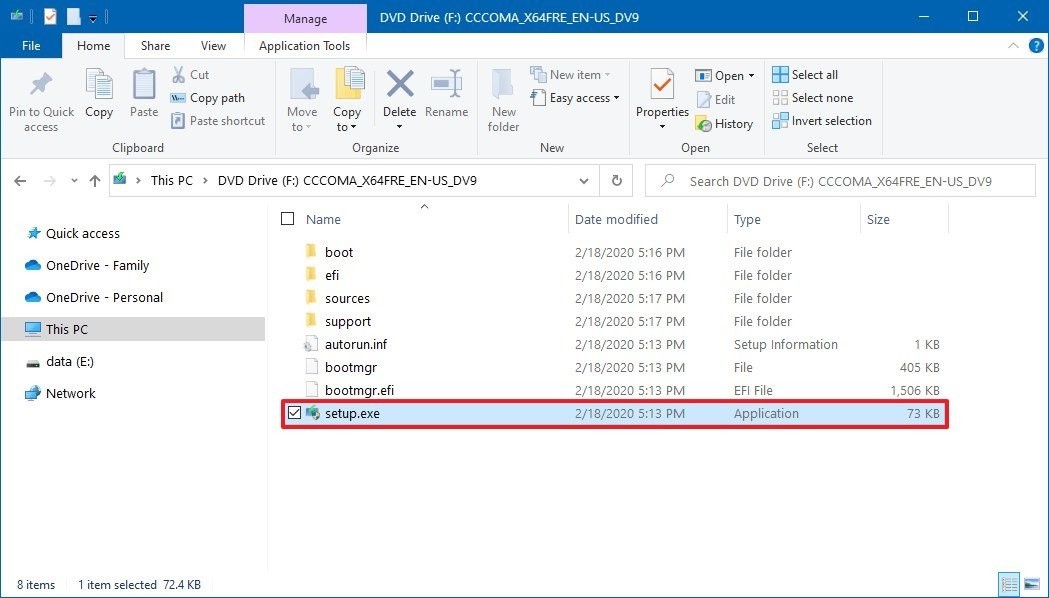
Task: Open the Application Tools tab
Action: pyautogui.click(x=304, y=45)
